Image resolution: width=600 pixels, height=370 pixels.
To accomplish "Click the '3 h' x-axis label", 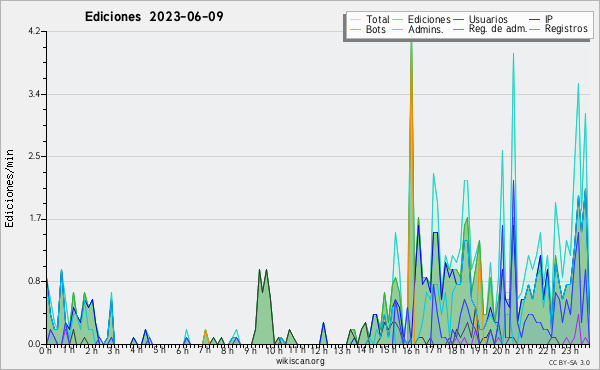I will pyautogui.click(x=113, y=350).
